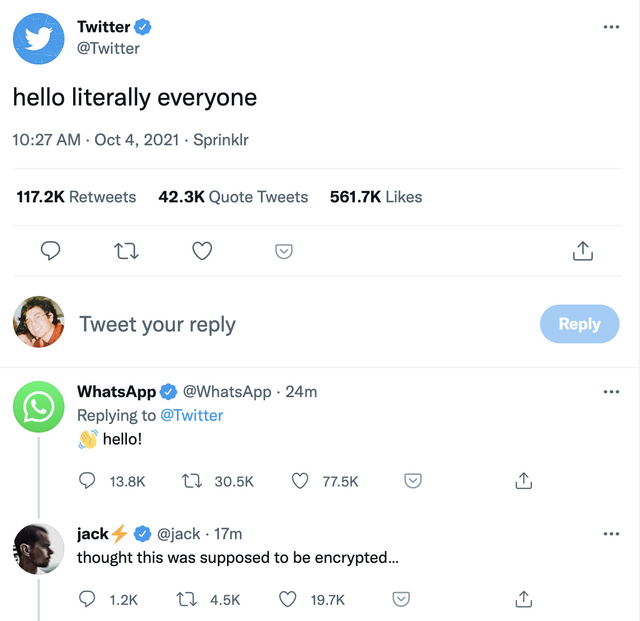
Task: Click the reply icon under the main tweet
Action: pyautogui.click(x=50, y=251)
